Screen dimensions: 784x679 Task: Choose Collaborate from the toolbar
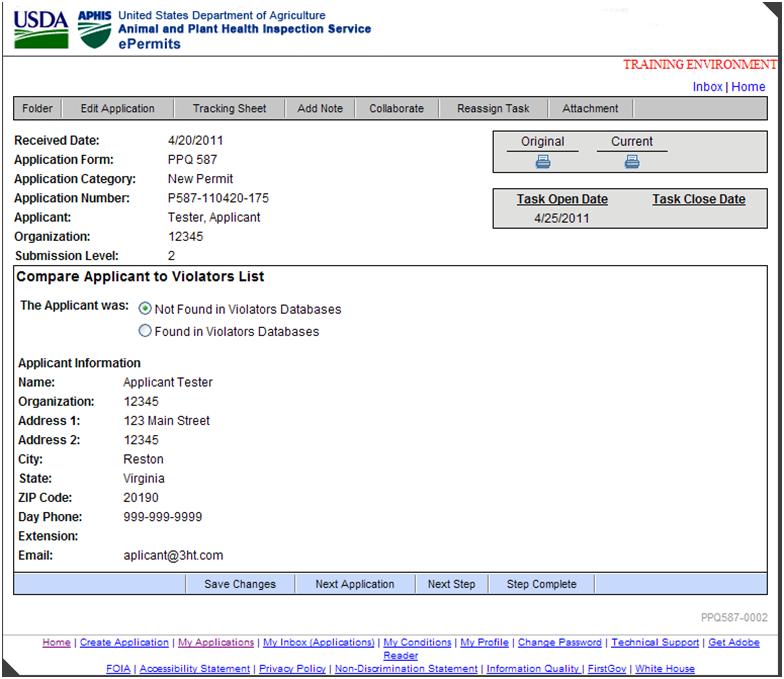tap(396, 108)
